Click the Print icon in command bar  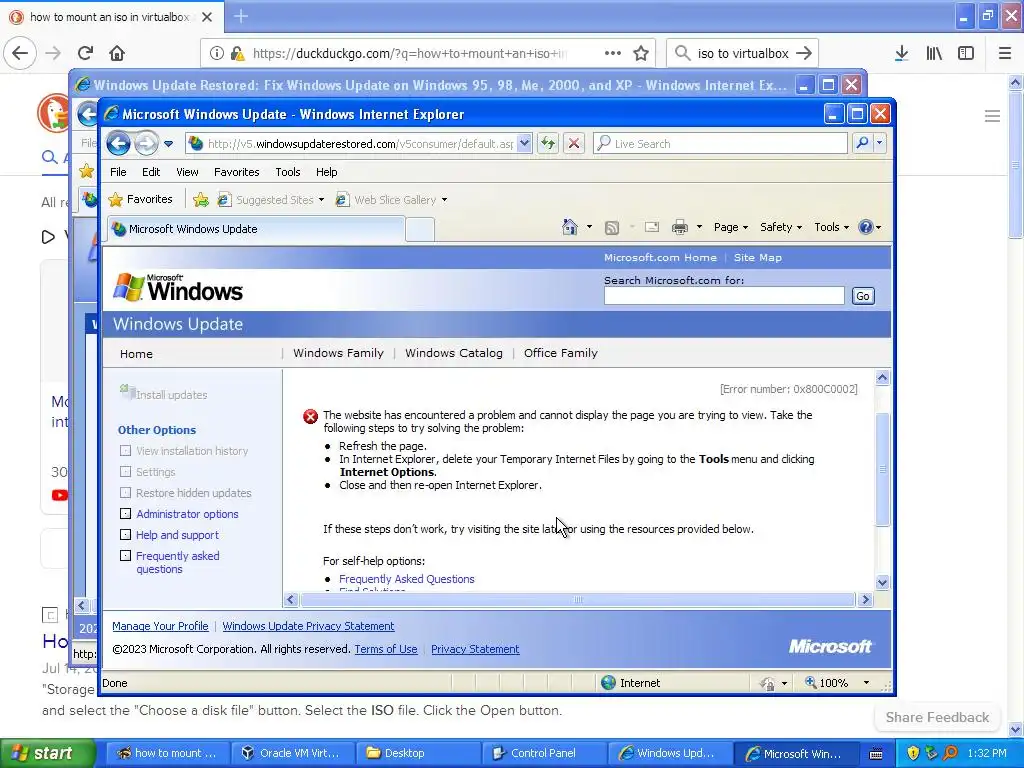pos(680,227)
